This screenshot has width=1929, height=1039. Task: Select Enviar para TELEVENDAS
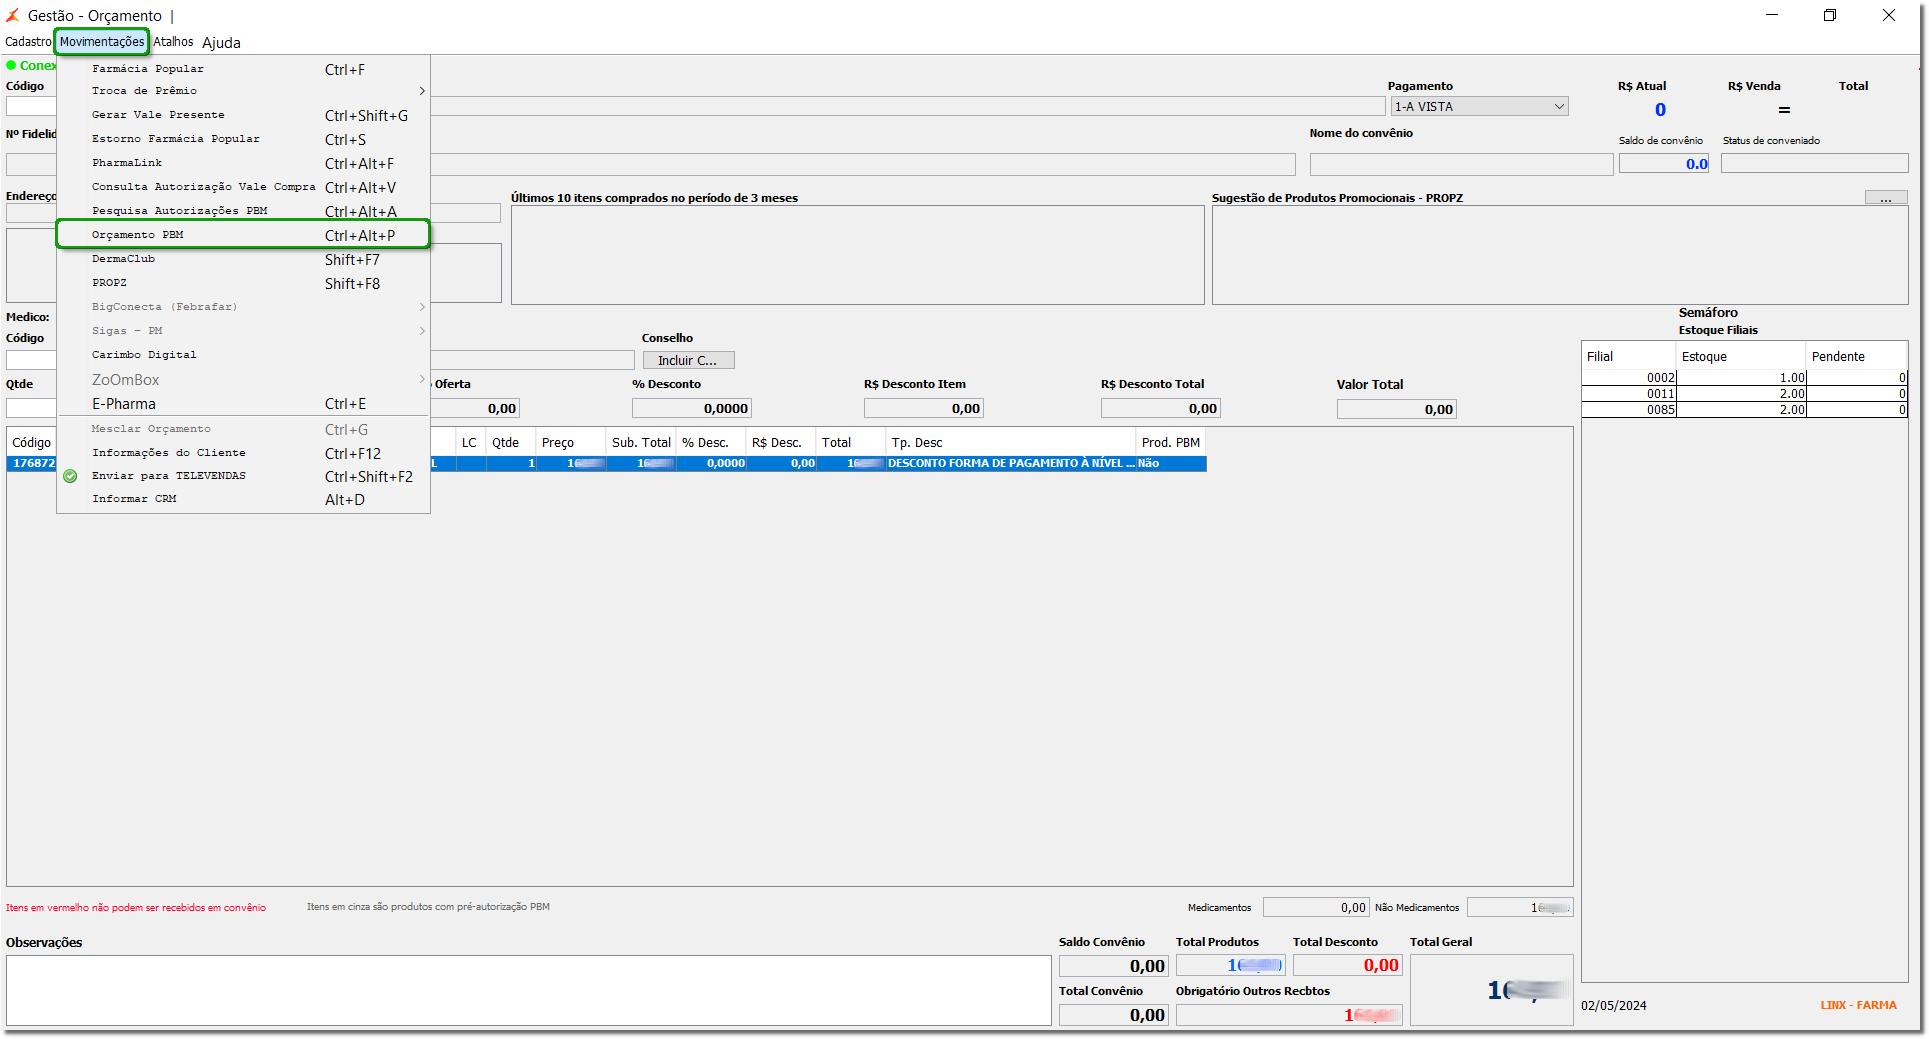tap(243, 476)
